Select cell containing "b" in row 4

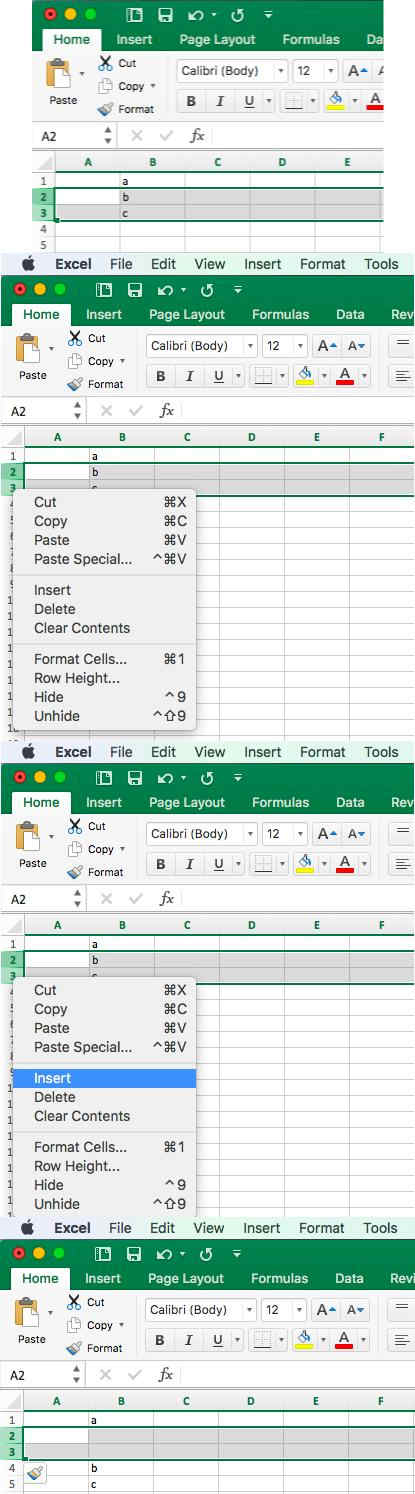coord(121,1468)
